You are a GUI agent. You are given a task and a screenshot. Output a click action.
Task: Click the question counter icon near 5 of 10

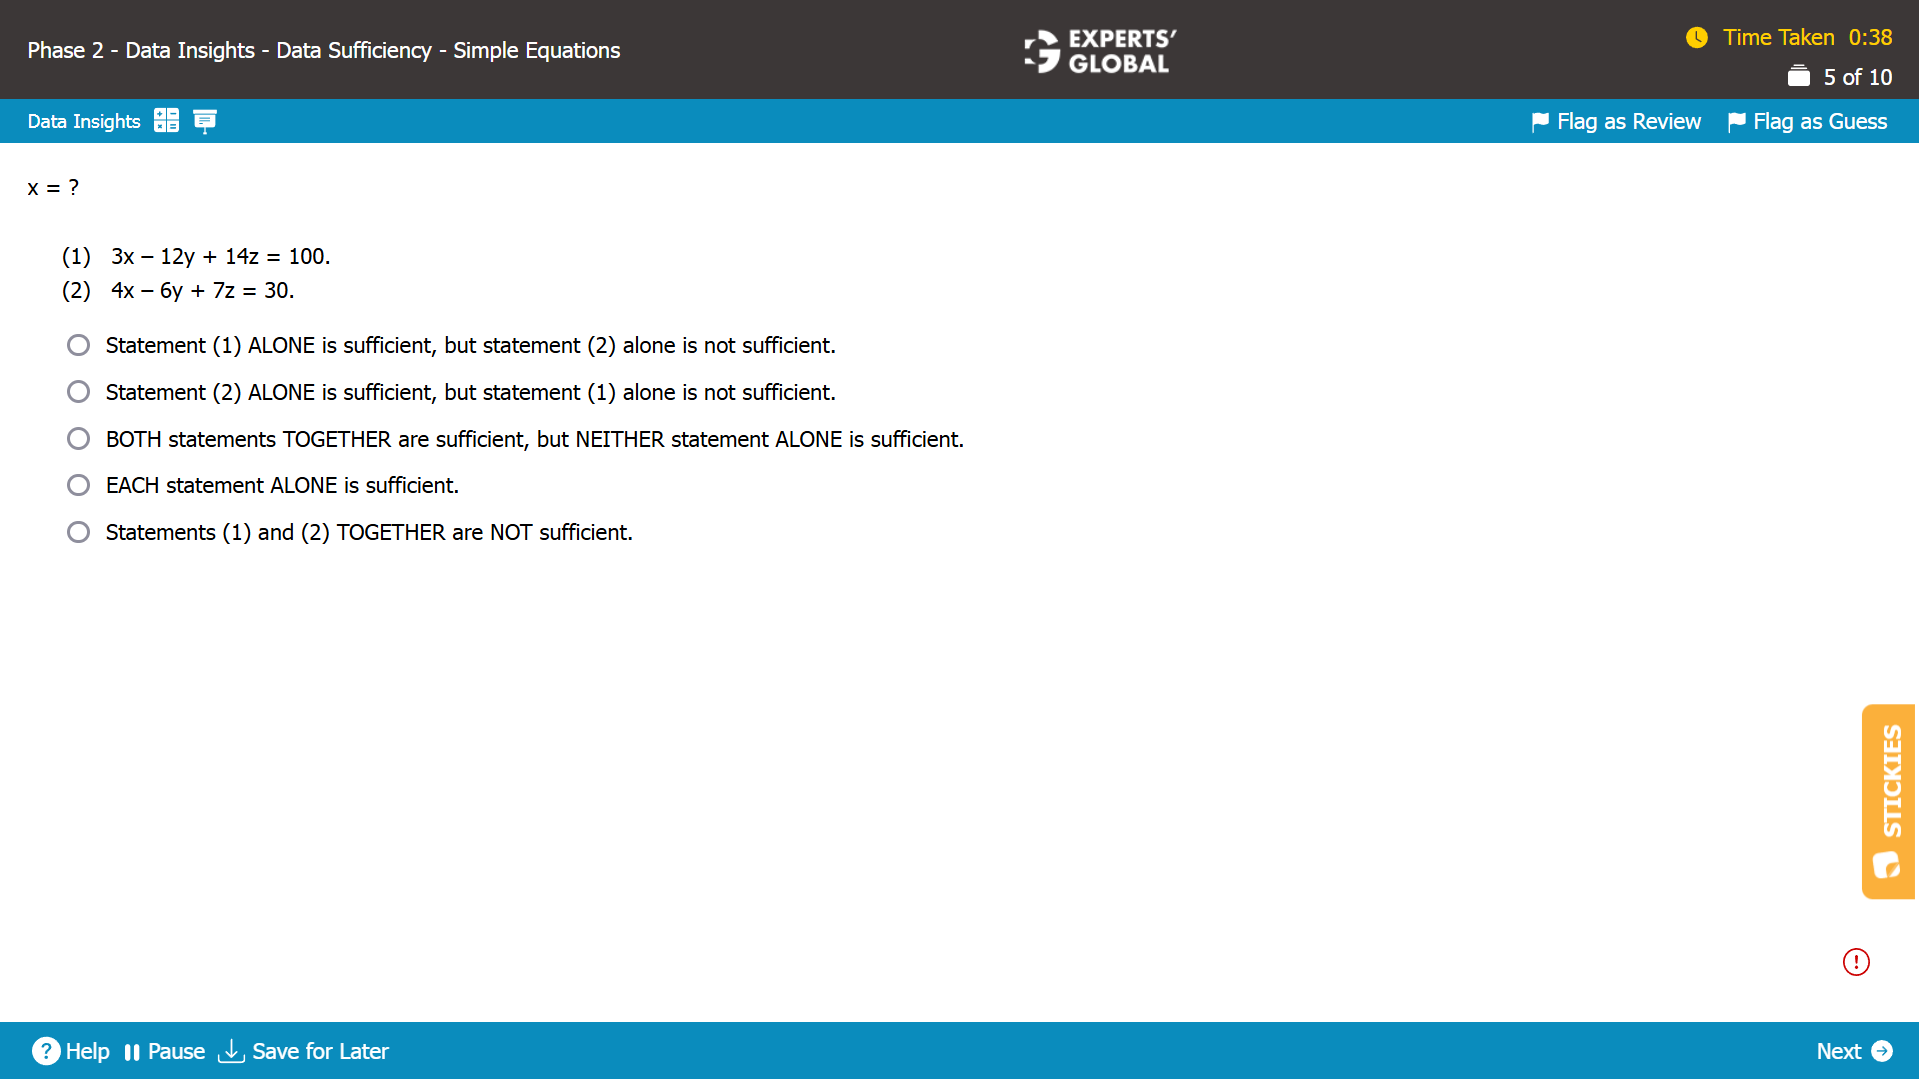click(x=1798, y=76)
